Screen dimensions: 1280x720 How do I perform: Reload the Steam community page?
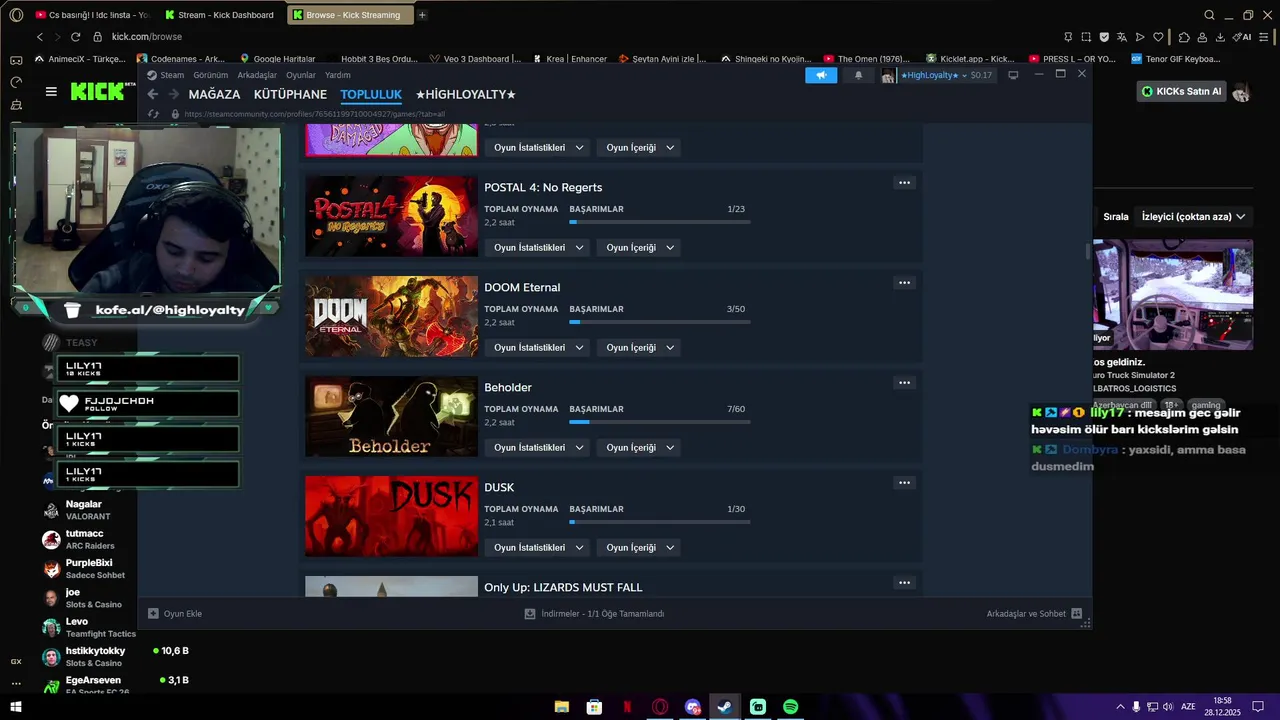153,114
